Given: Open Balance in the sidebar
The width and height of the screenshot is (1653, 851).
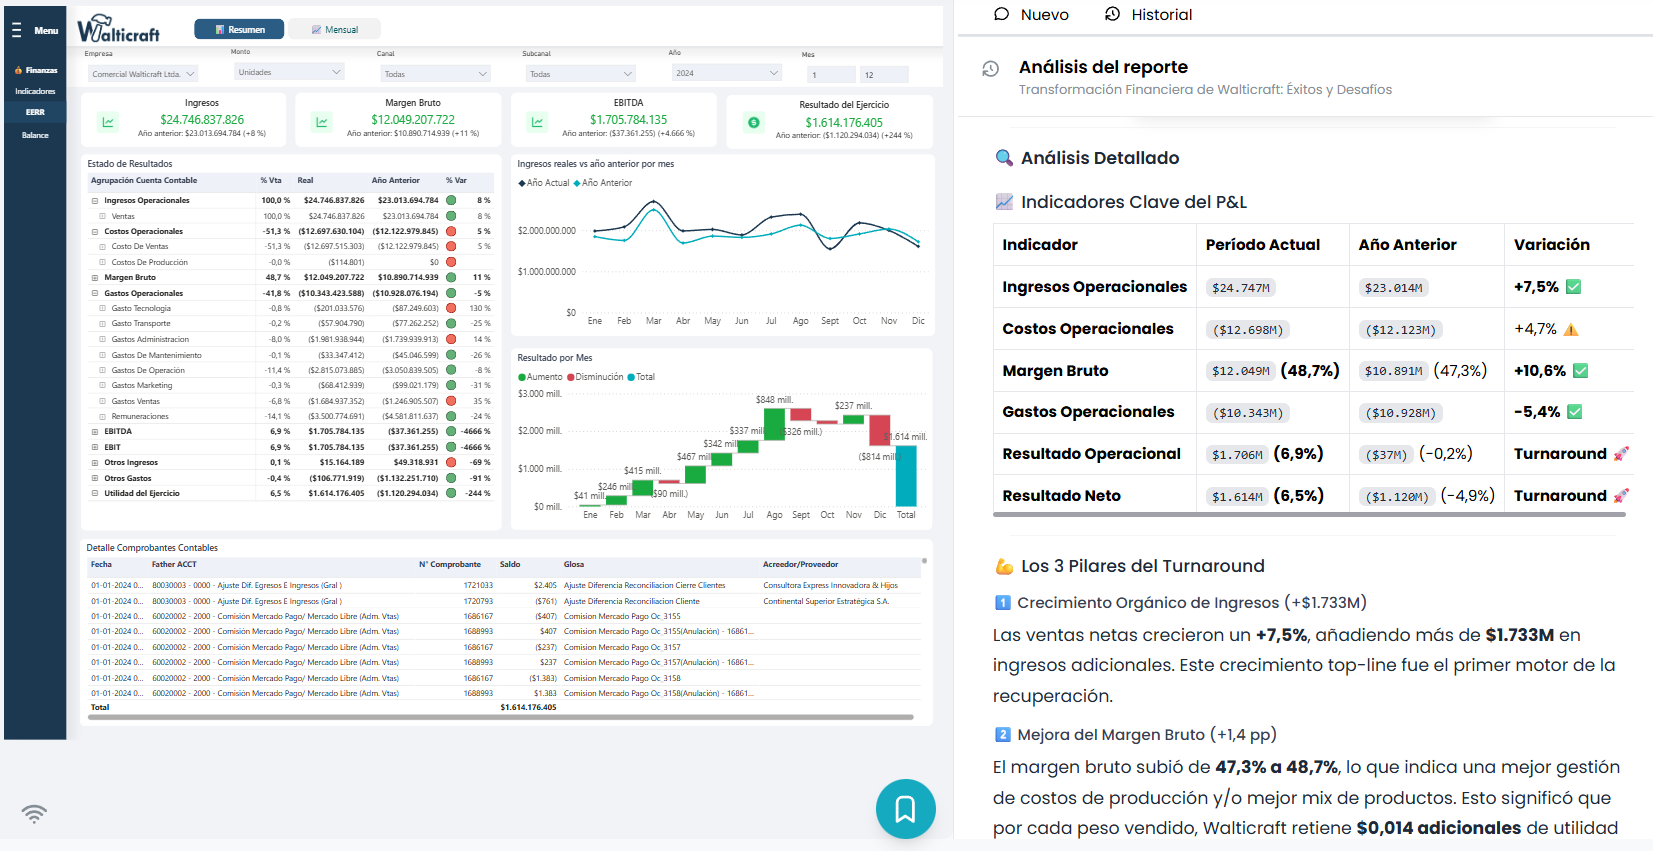Looking at the screenshot, I should click(35, 135).
